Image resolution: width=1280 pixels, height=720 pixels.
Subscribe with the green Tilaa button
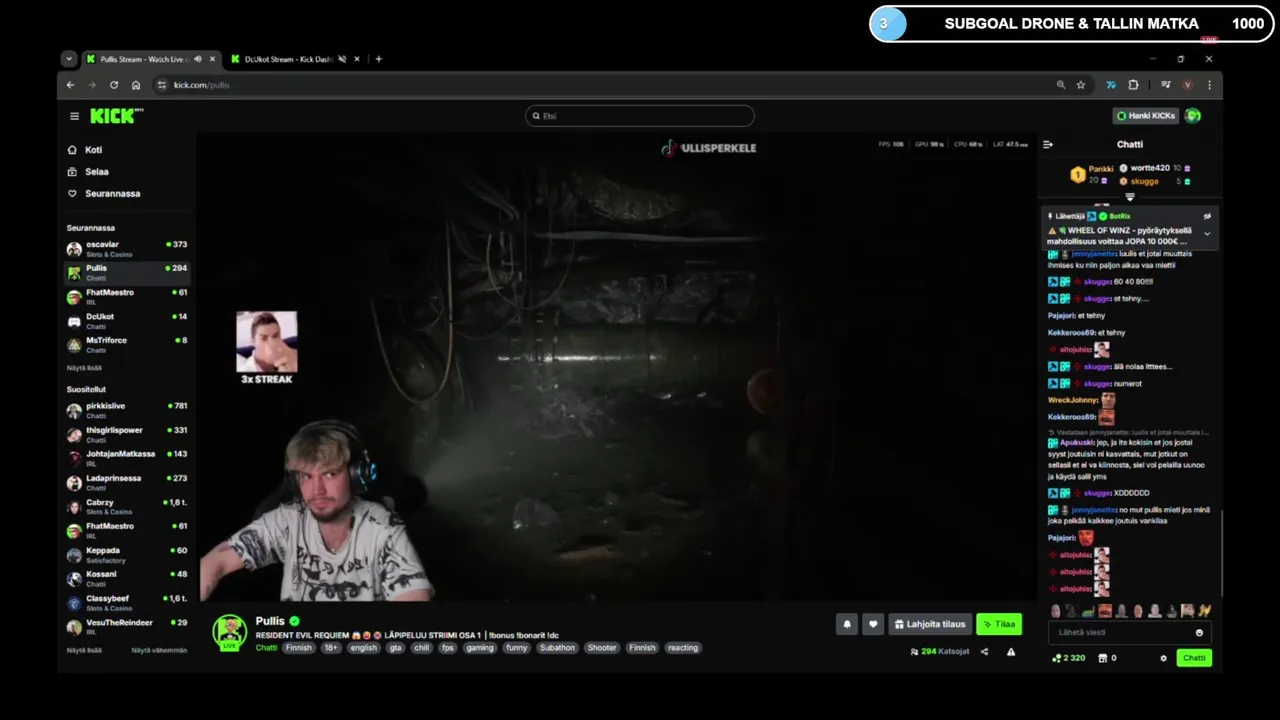point(999,624)
